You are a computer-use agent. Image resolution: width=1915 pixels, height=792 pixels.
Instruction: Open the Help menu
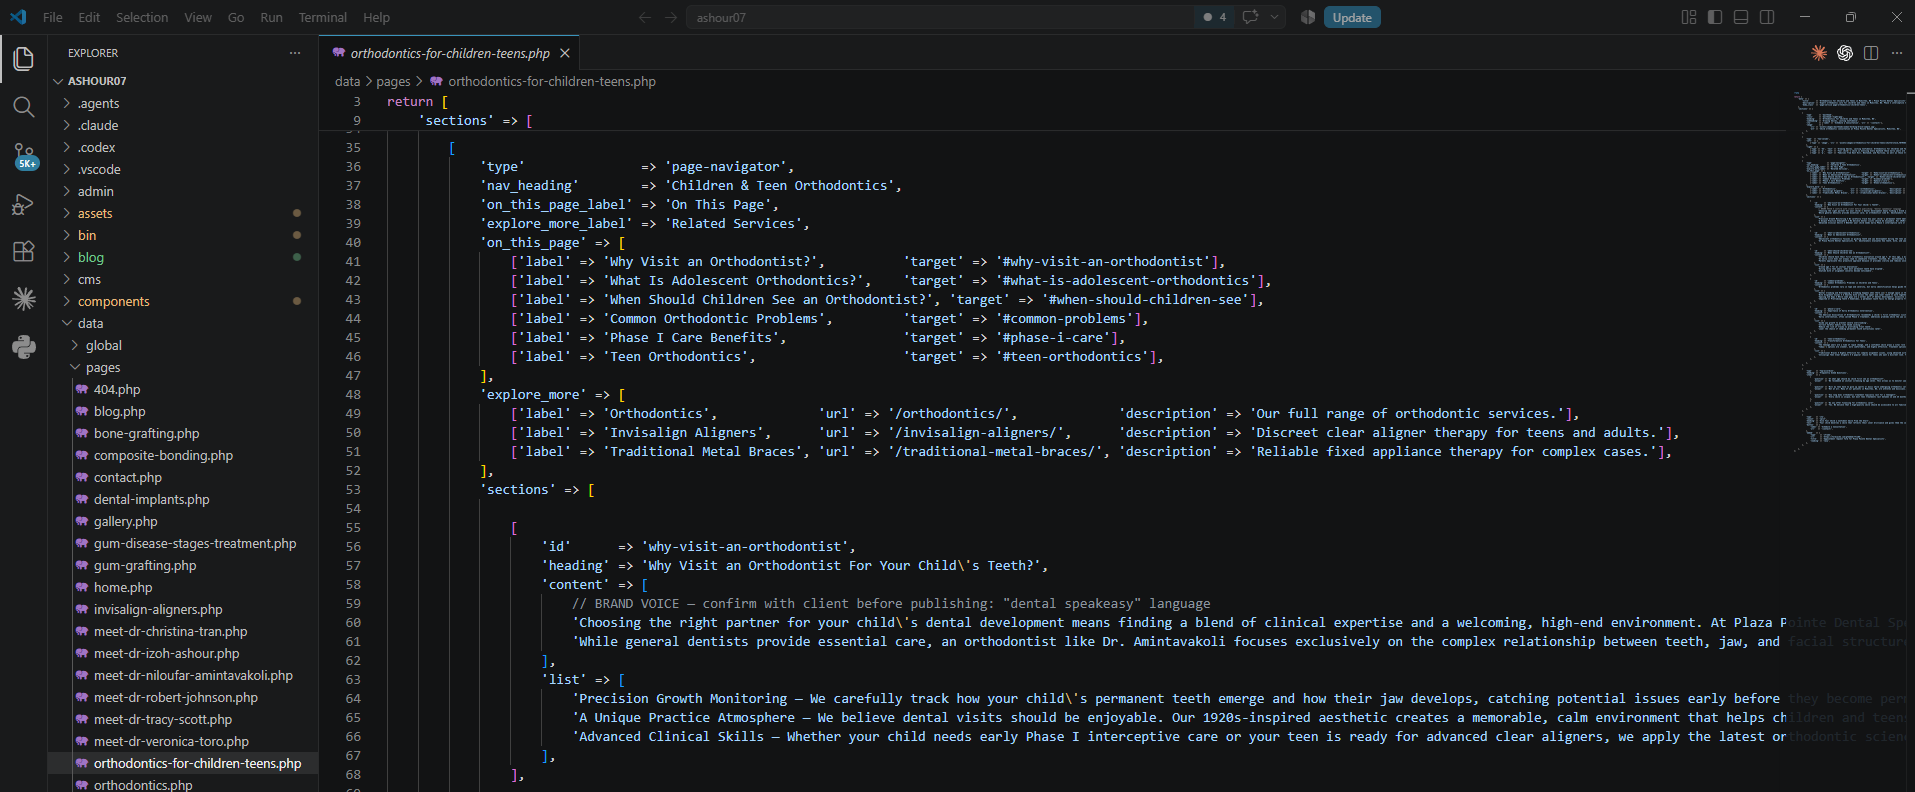point(377,17)
